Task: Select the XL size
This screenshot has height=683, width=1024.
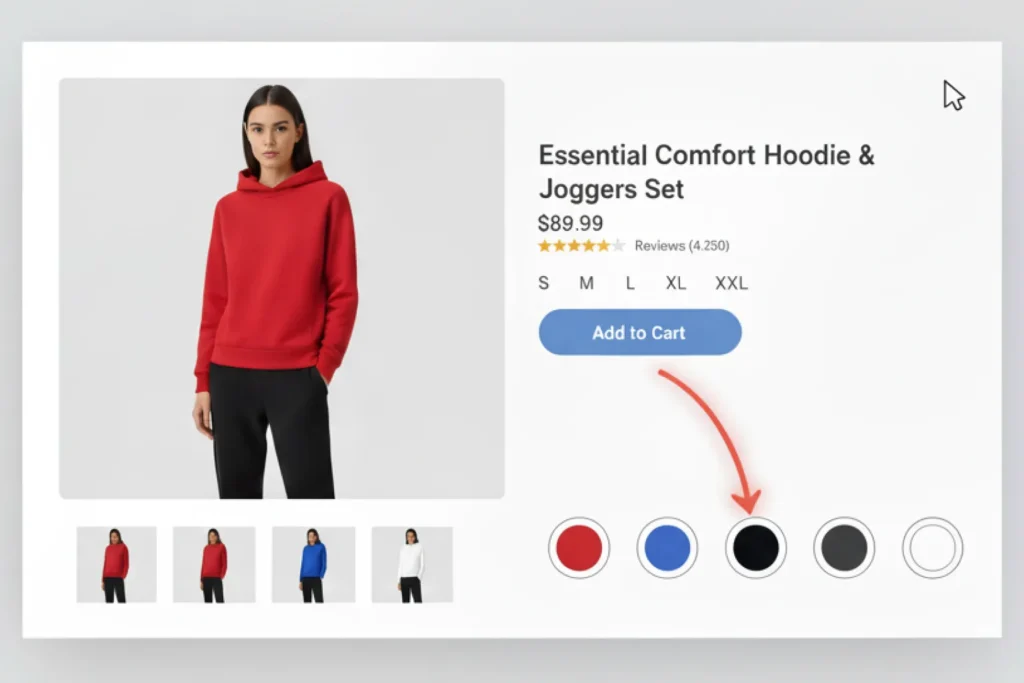Action: click(676, 283)
